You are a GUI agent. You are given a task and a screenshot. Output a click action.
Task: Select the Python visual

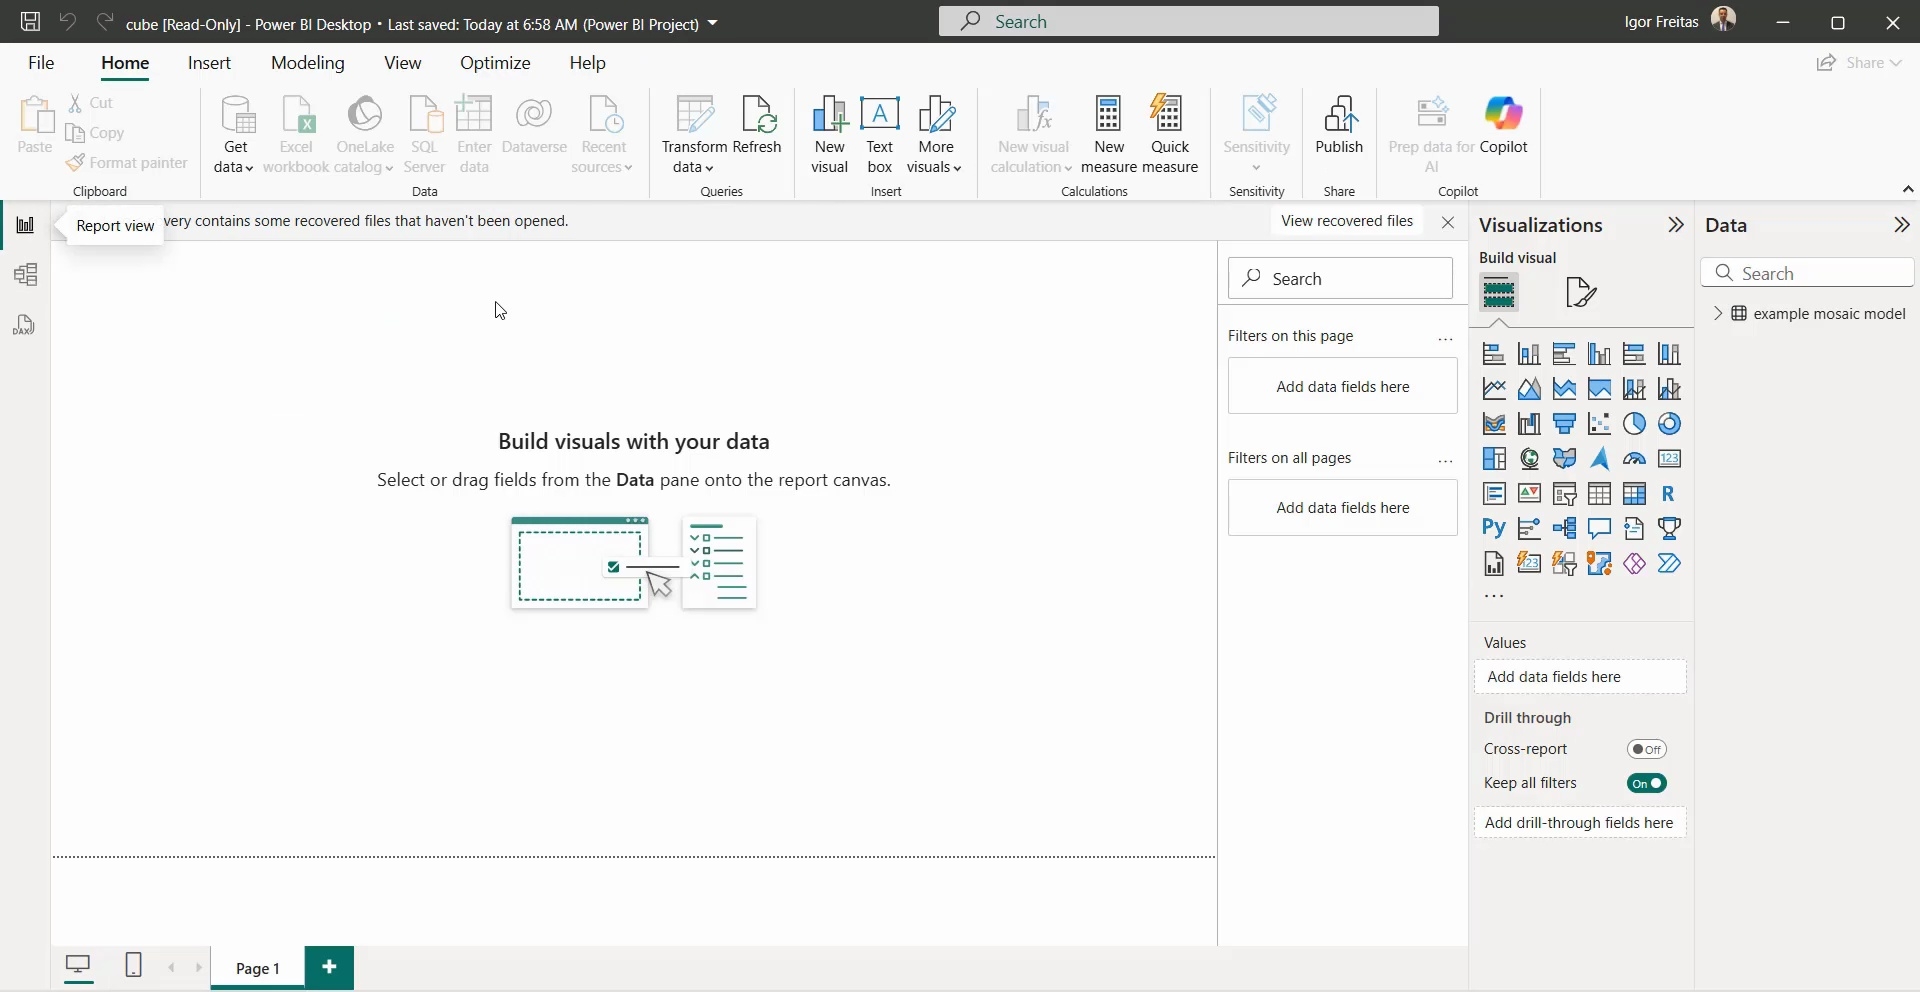(1494, 529)
